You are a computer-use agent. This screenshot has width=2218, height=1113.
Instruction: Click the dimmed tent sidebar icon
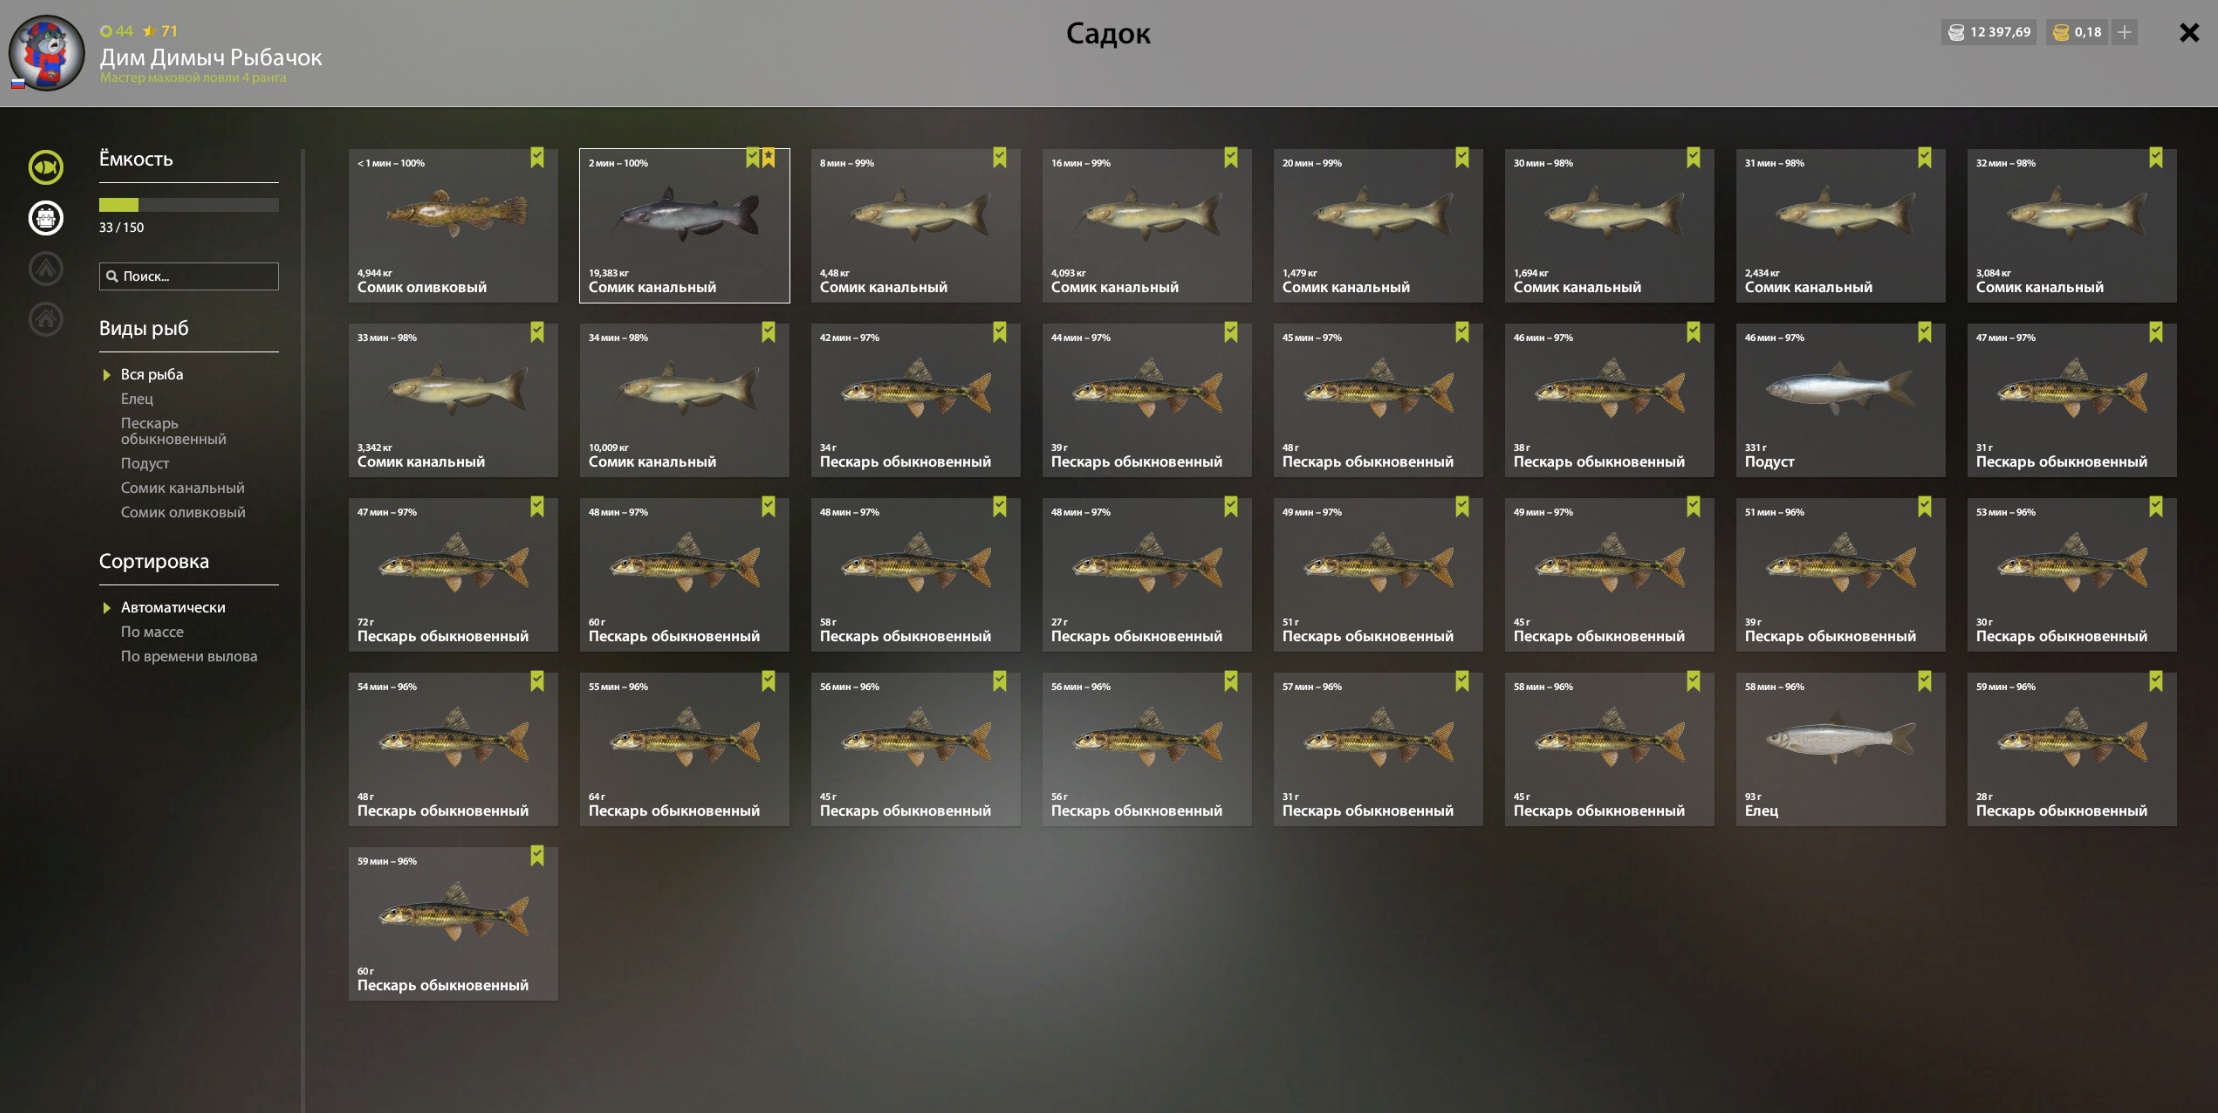coord(46,268)
